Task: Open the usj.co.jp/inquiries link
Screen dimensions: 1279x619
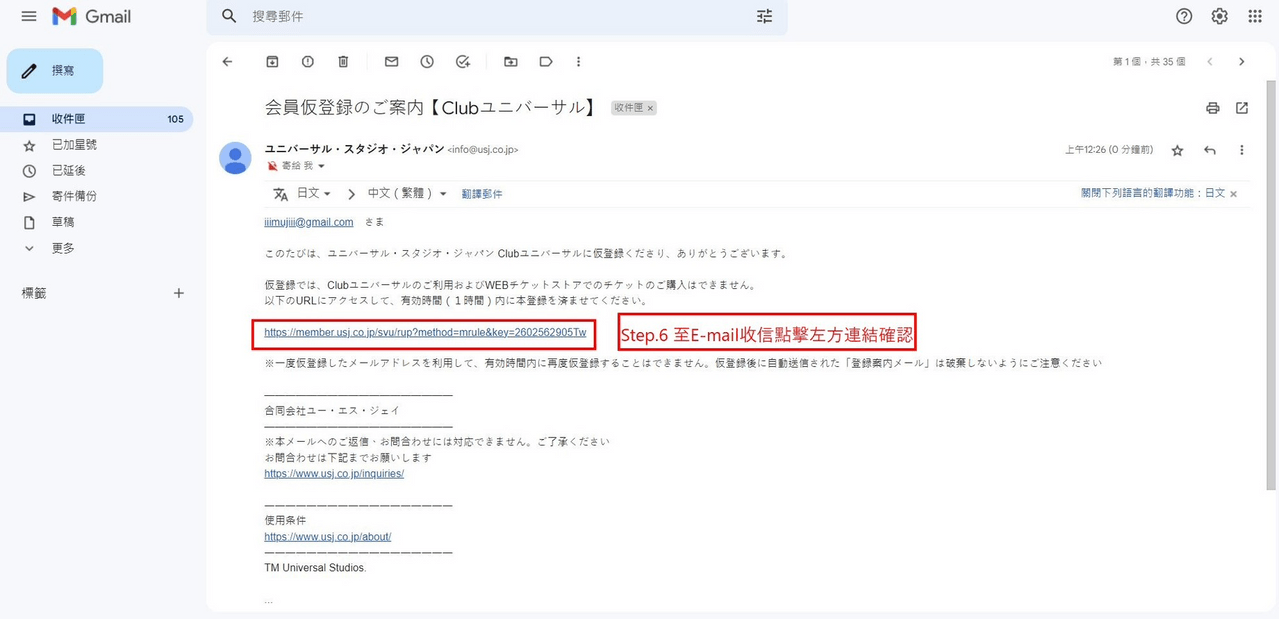Action: coord(334,474)
